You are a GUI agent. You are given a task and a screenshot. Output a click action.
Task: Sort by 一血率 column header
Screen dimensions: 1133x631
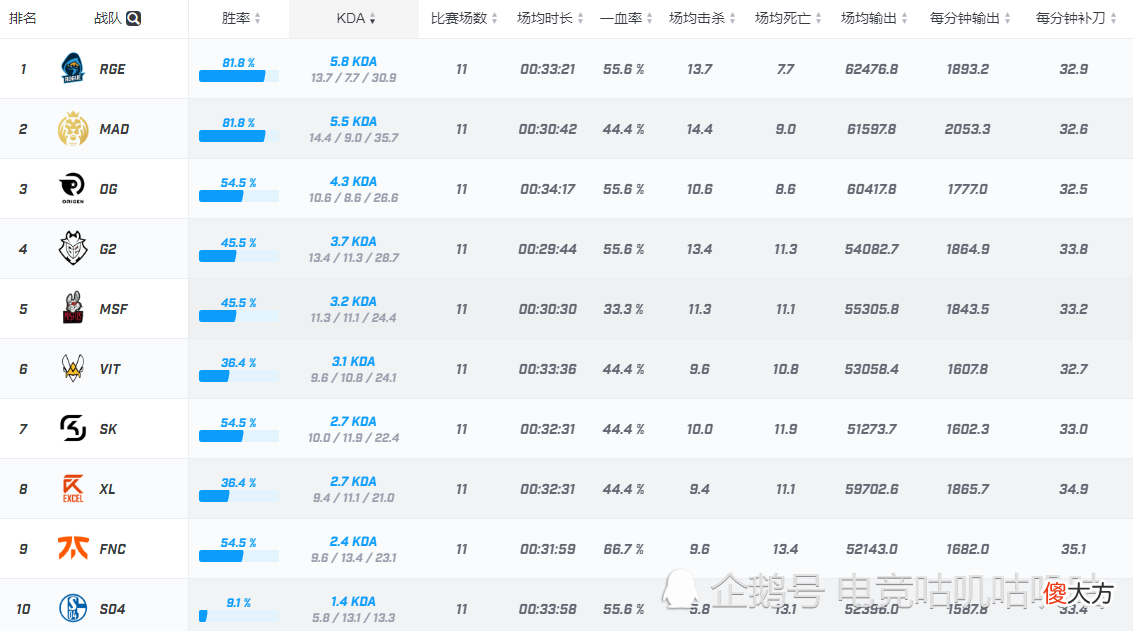tap(626, 18)
